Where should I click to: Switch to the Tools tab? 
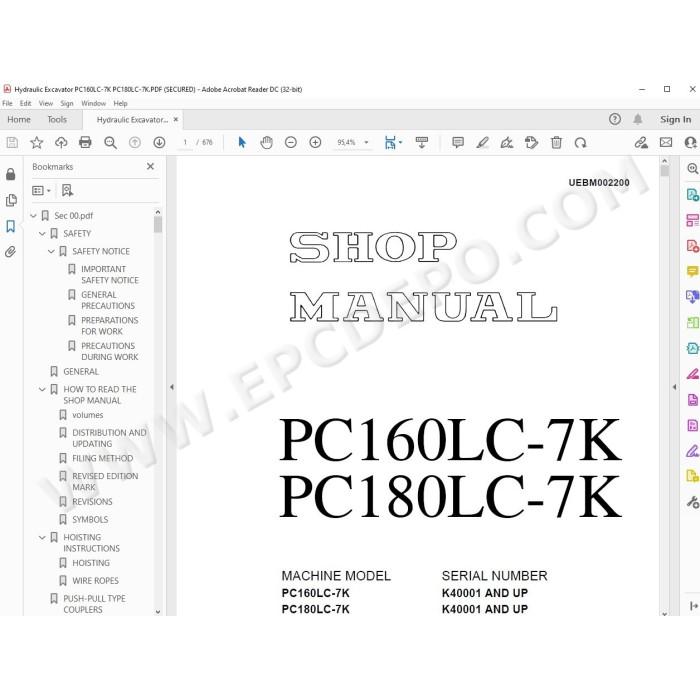coord(57,119)
